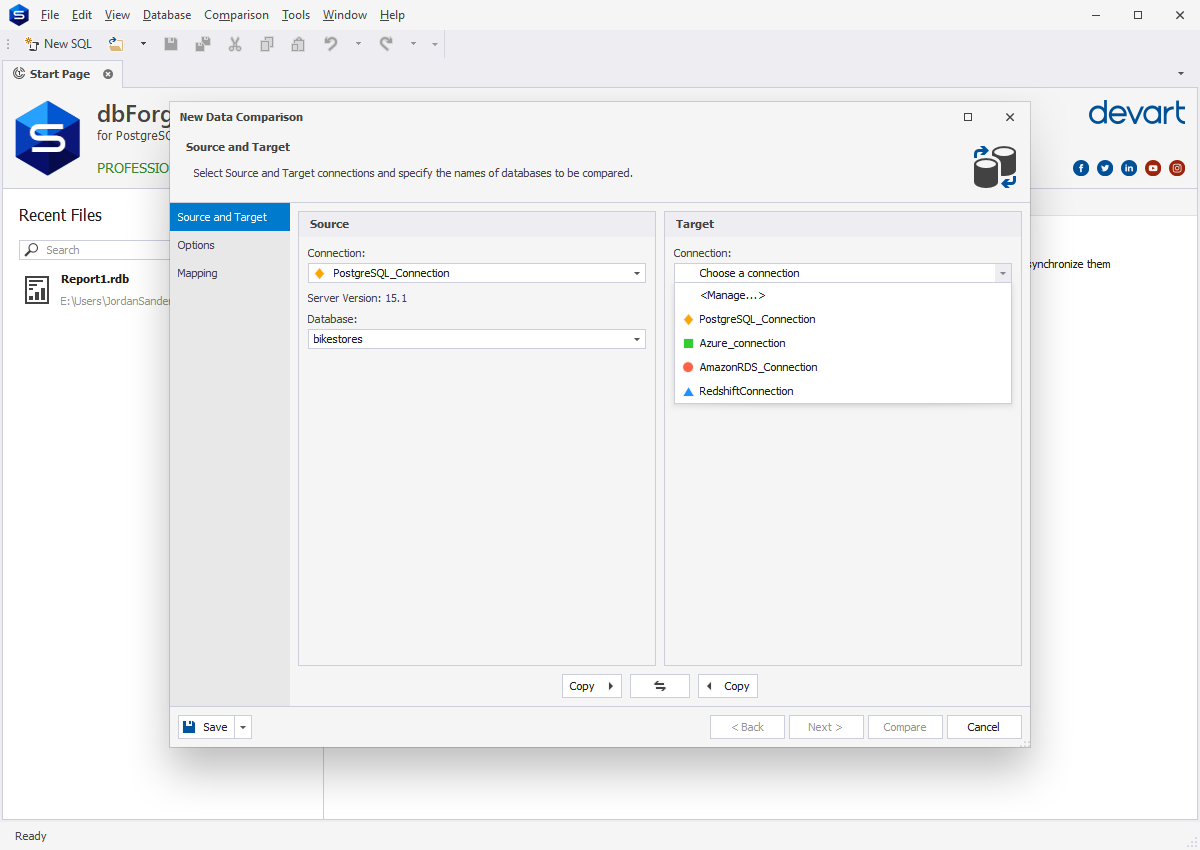Click the dbForge Studio product logo

47,138
